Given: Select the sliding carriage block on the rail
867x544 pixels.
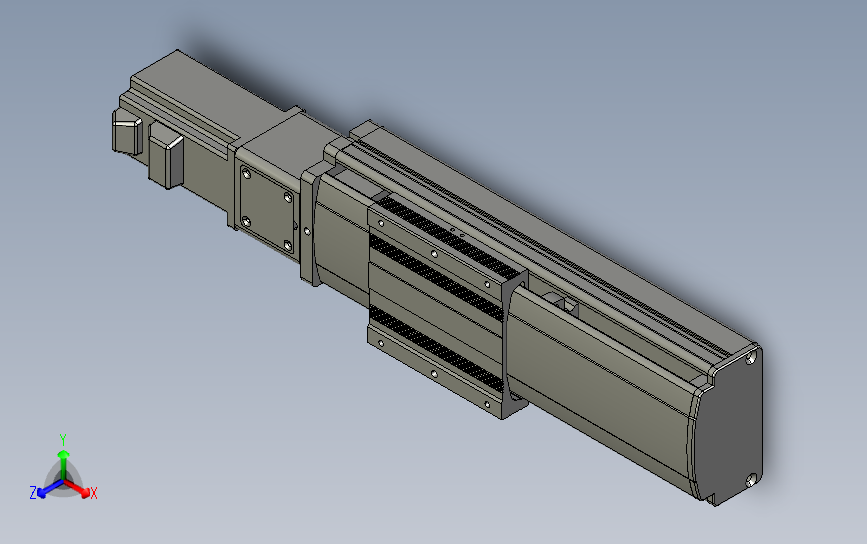Looking at the screenshot, I should click(446, 307).
